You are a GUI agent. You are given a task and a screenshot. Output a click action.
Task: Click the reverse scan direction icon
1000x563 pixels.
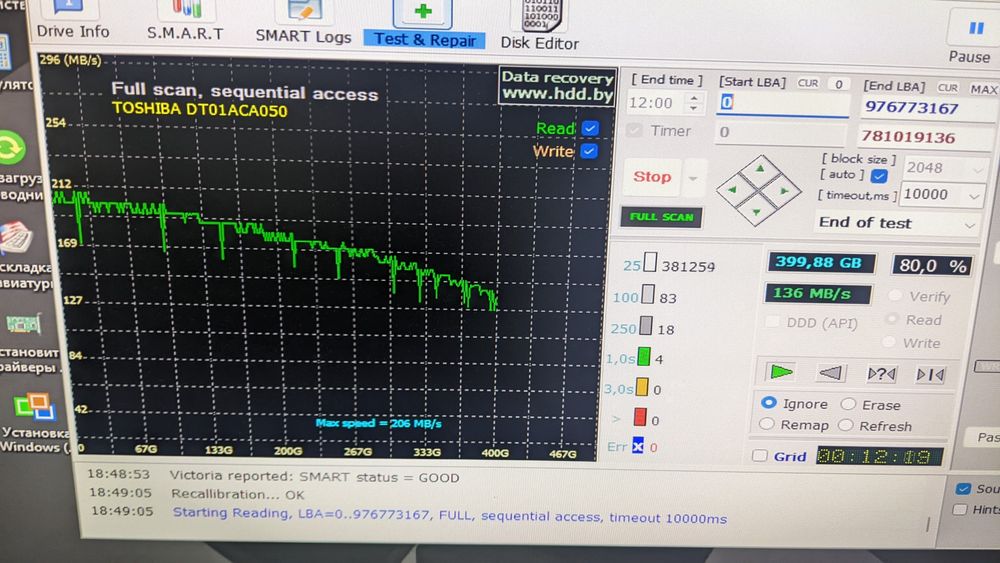830,373
